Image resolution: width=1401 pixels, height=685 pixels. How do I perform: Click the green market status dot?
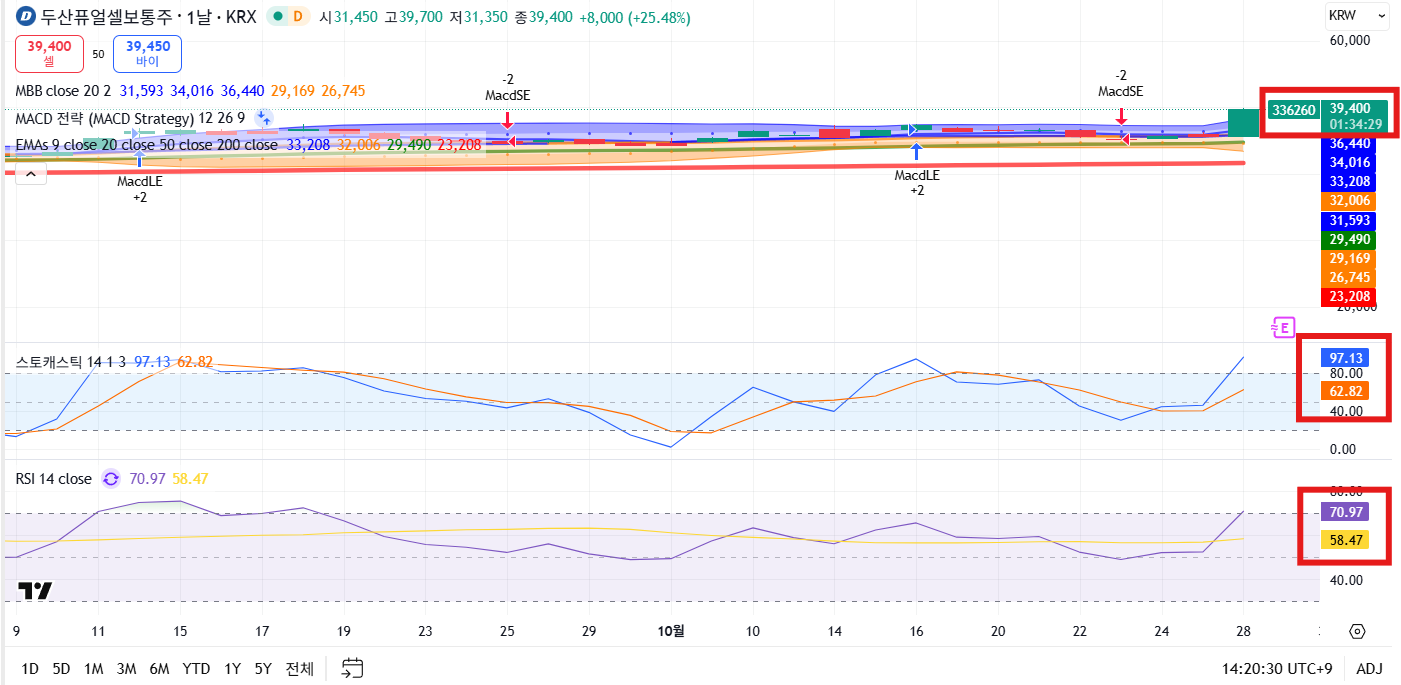pyautogui.click(x=277, y=17)
